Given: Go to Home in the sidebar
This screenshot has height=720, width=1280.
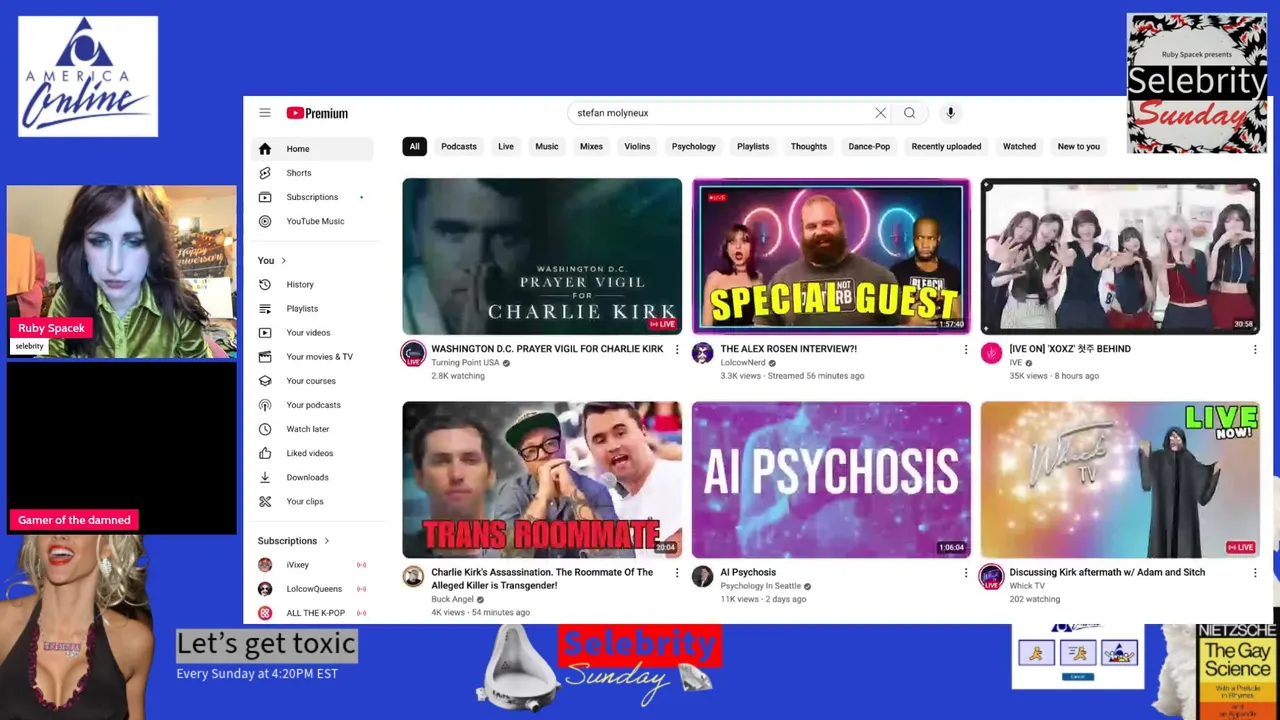Looking at the screenshot, I should (x=312, y=149).
